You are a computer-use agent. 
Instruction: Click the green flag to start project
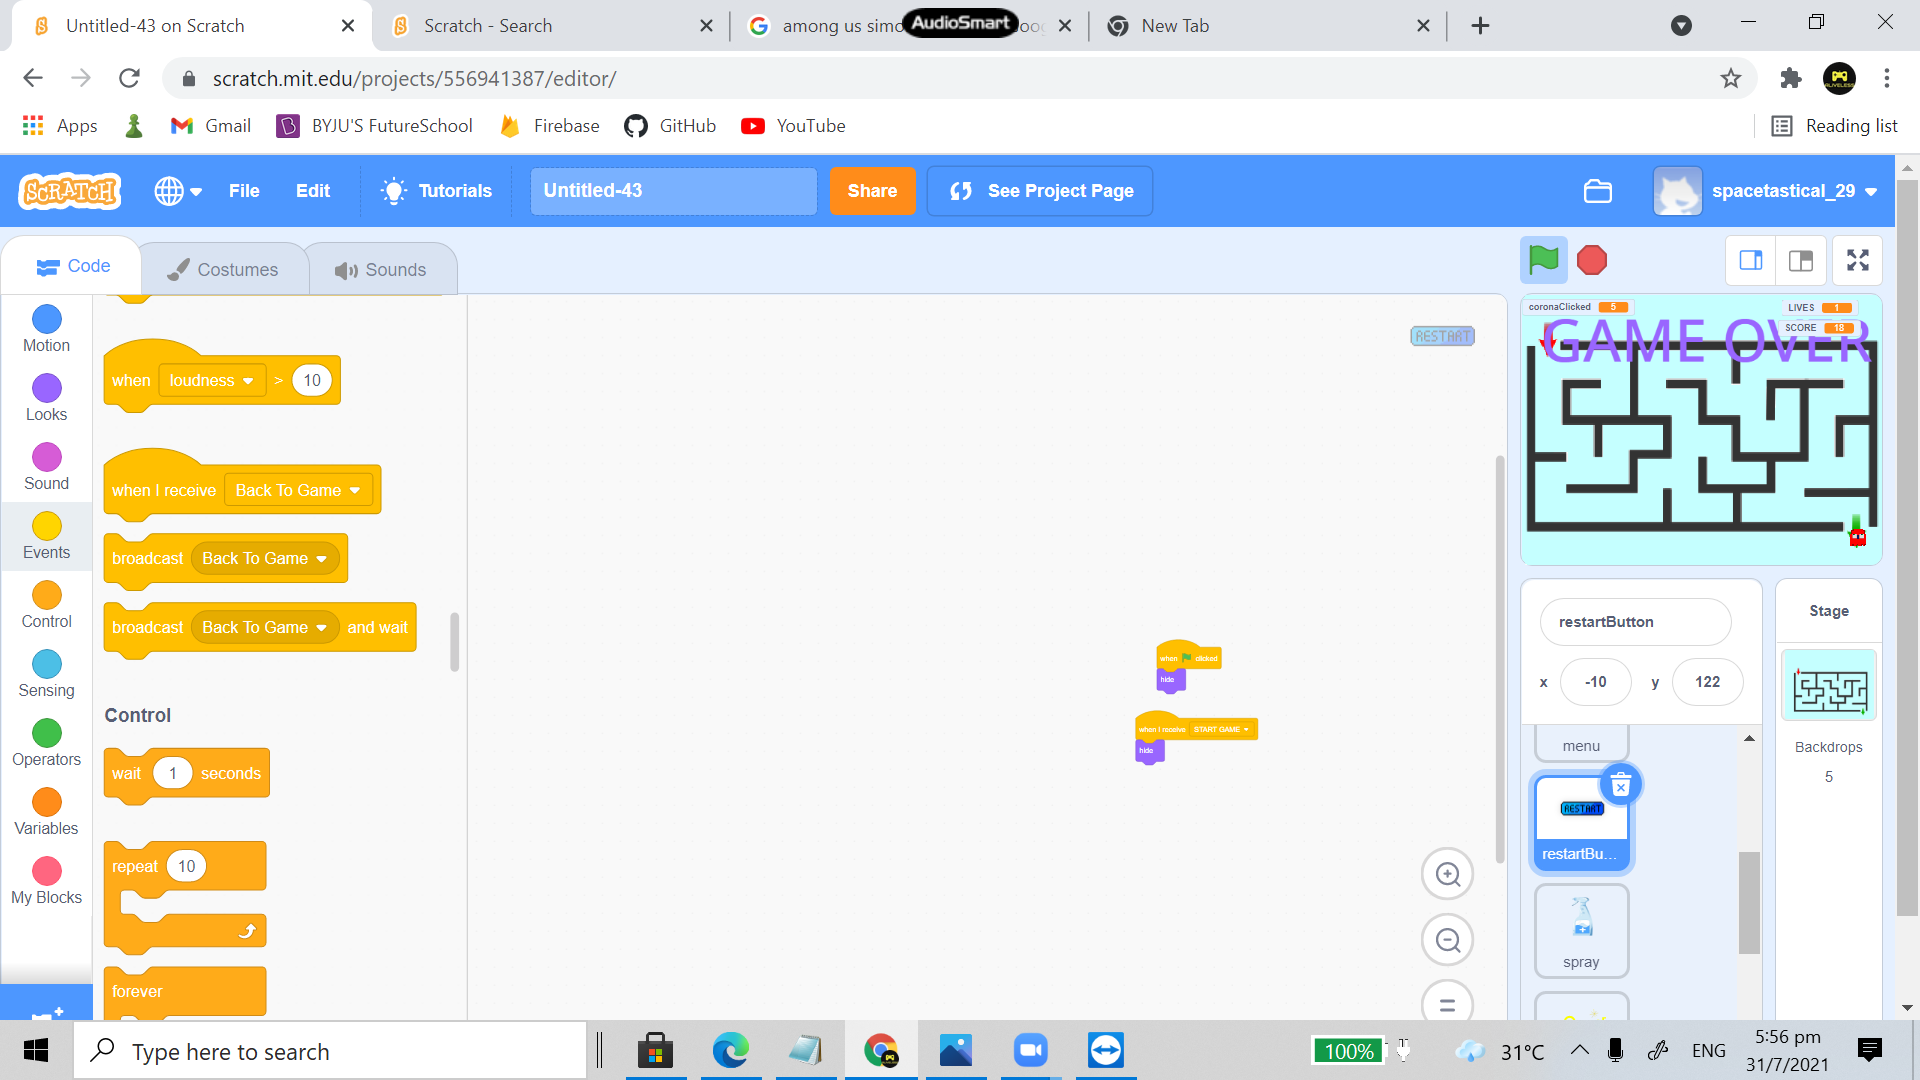tap(1543, 260)
